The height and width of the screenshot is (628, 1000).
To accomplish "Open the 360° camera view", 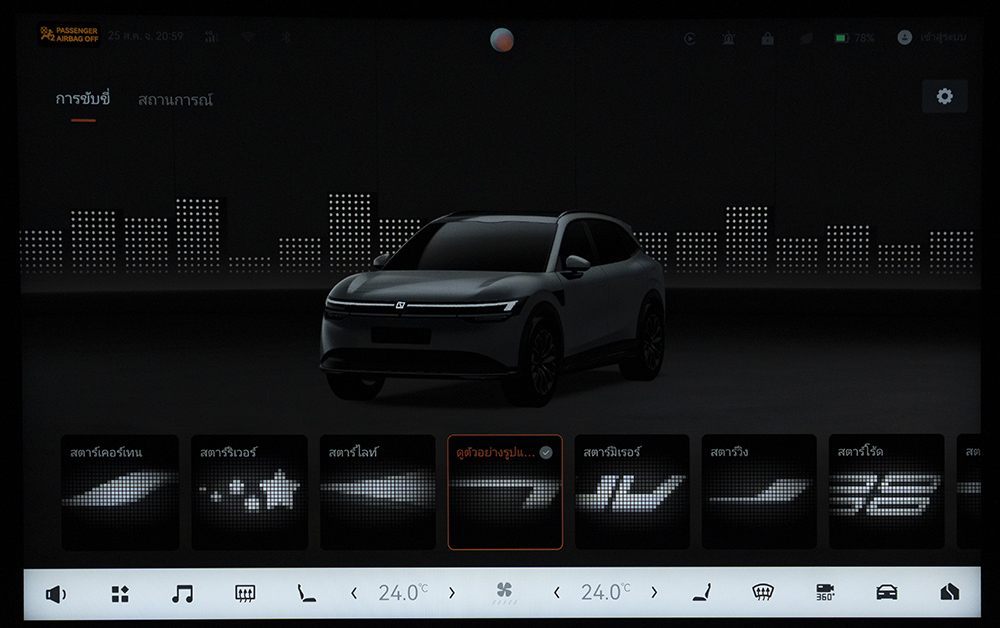I will tap(825, 592).
